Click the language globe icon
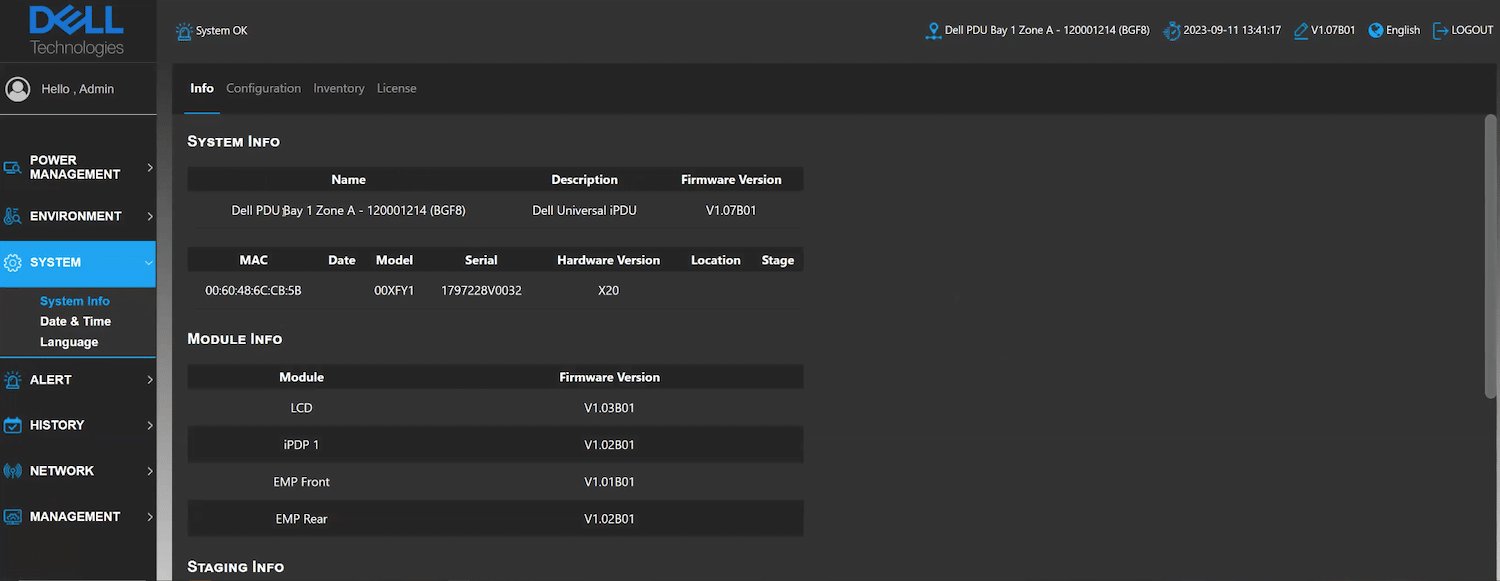 (x=1375, y=31)
